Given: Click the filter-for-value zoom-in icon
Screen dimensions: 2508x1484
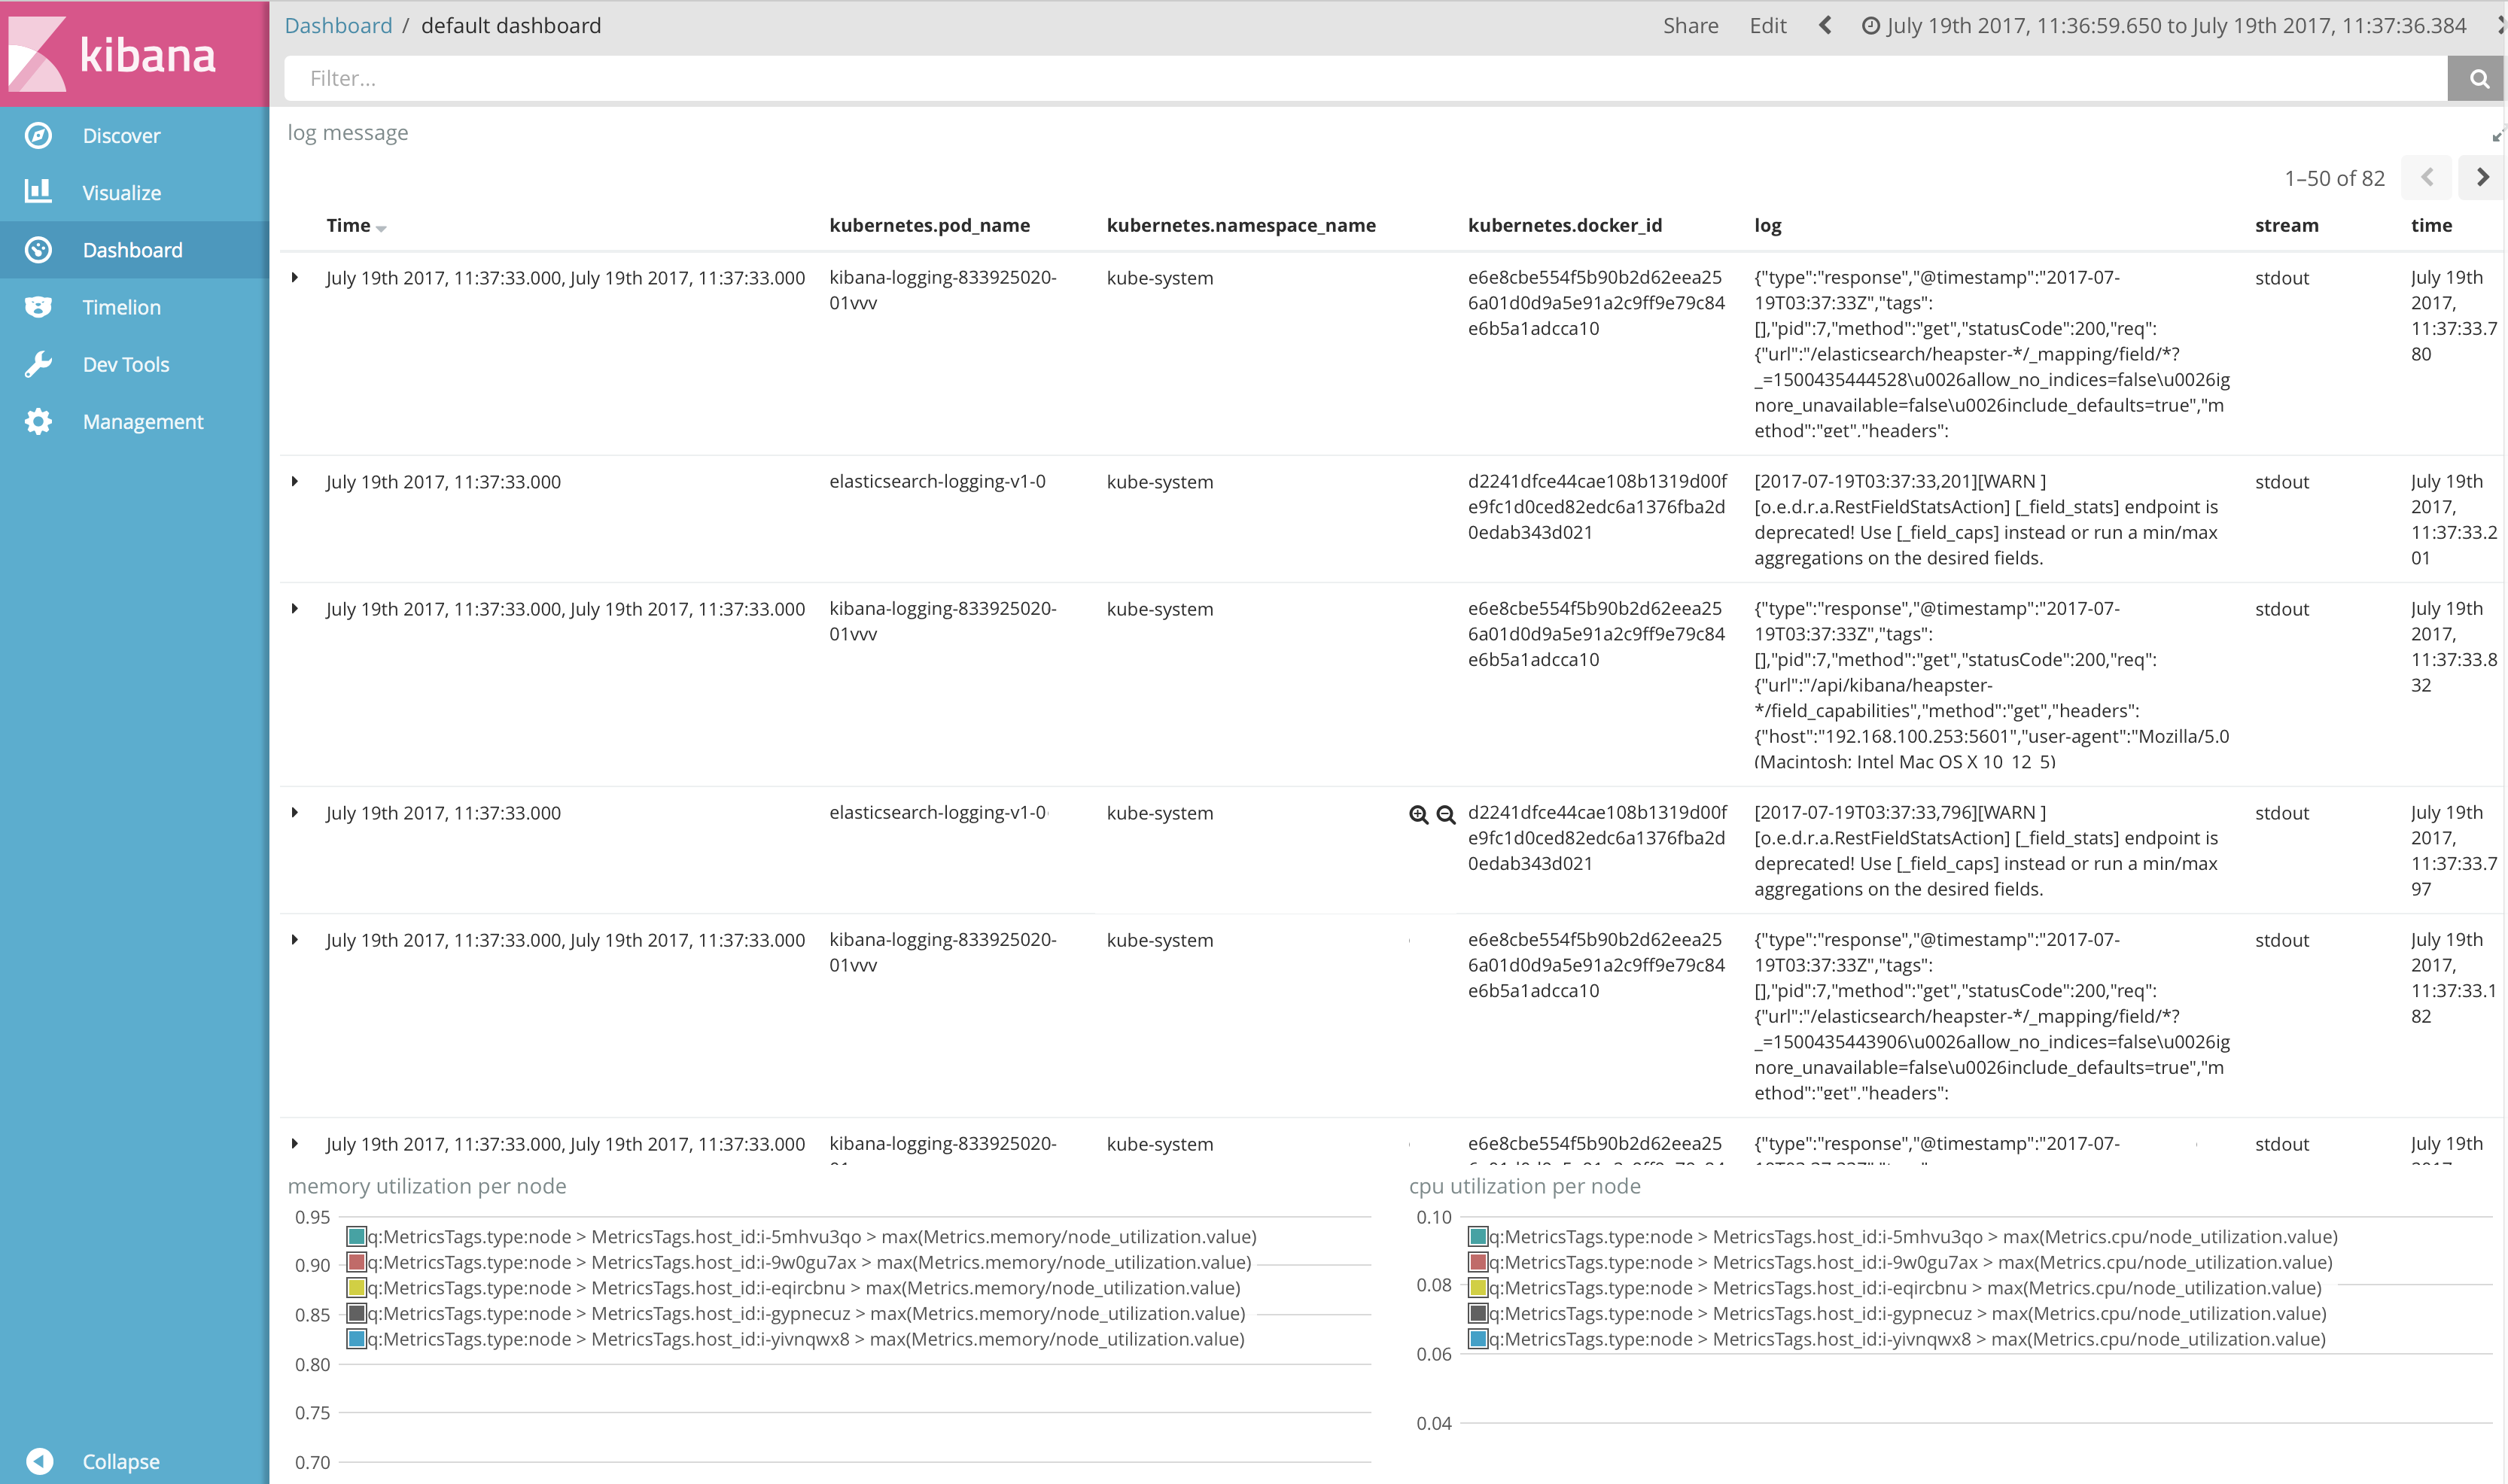Looking at the screenshot, I should click(x=1418, y=814).
